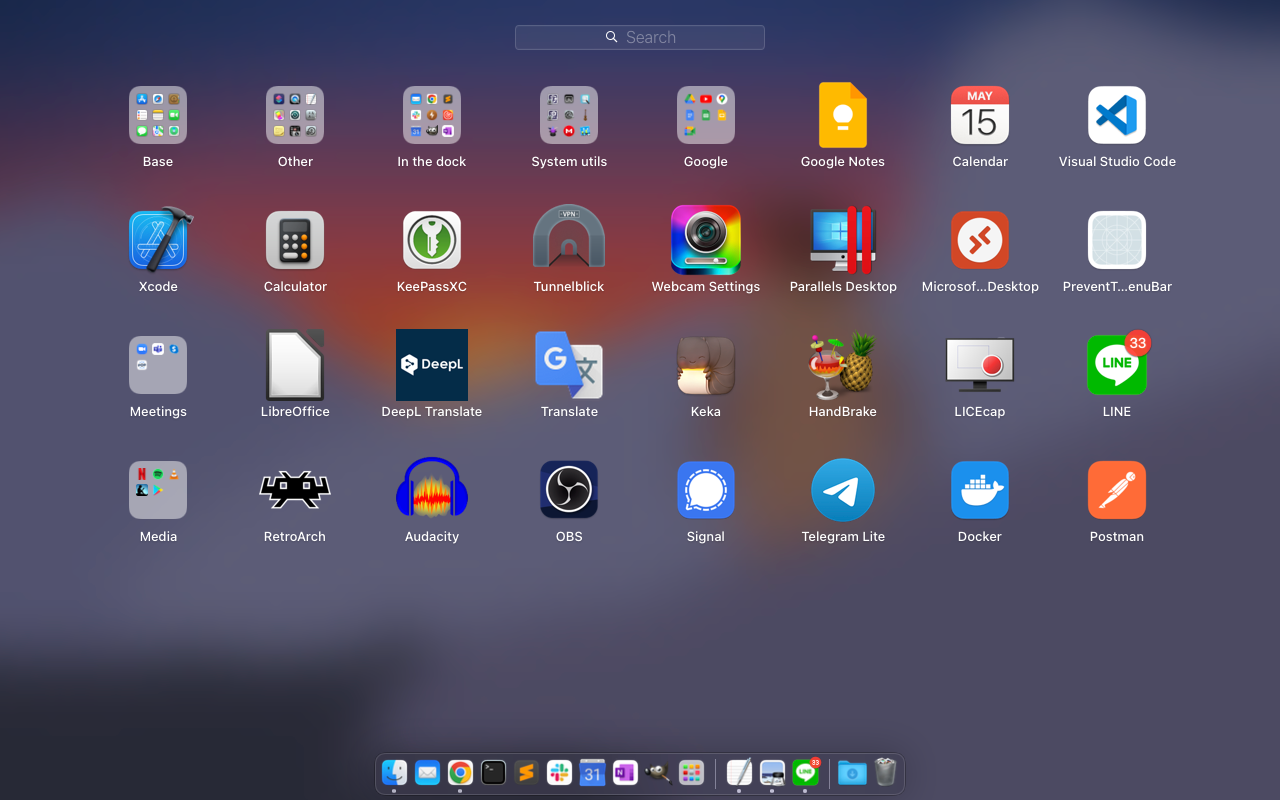This screenshot has width=1280, height=800.
Task: Launch HandBrake video transcoder
Action: pos(843,365)
